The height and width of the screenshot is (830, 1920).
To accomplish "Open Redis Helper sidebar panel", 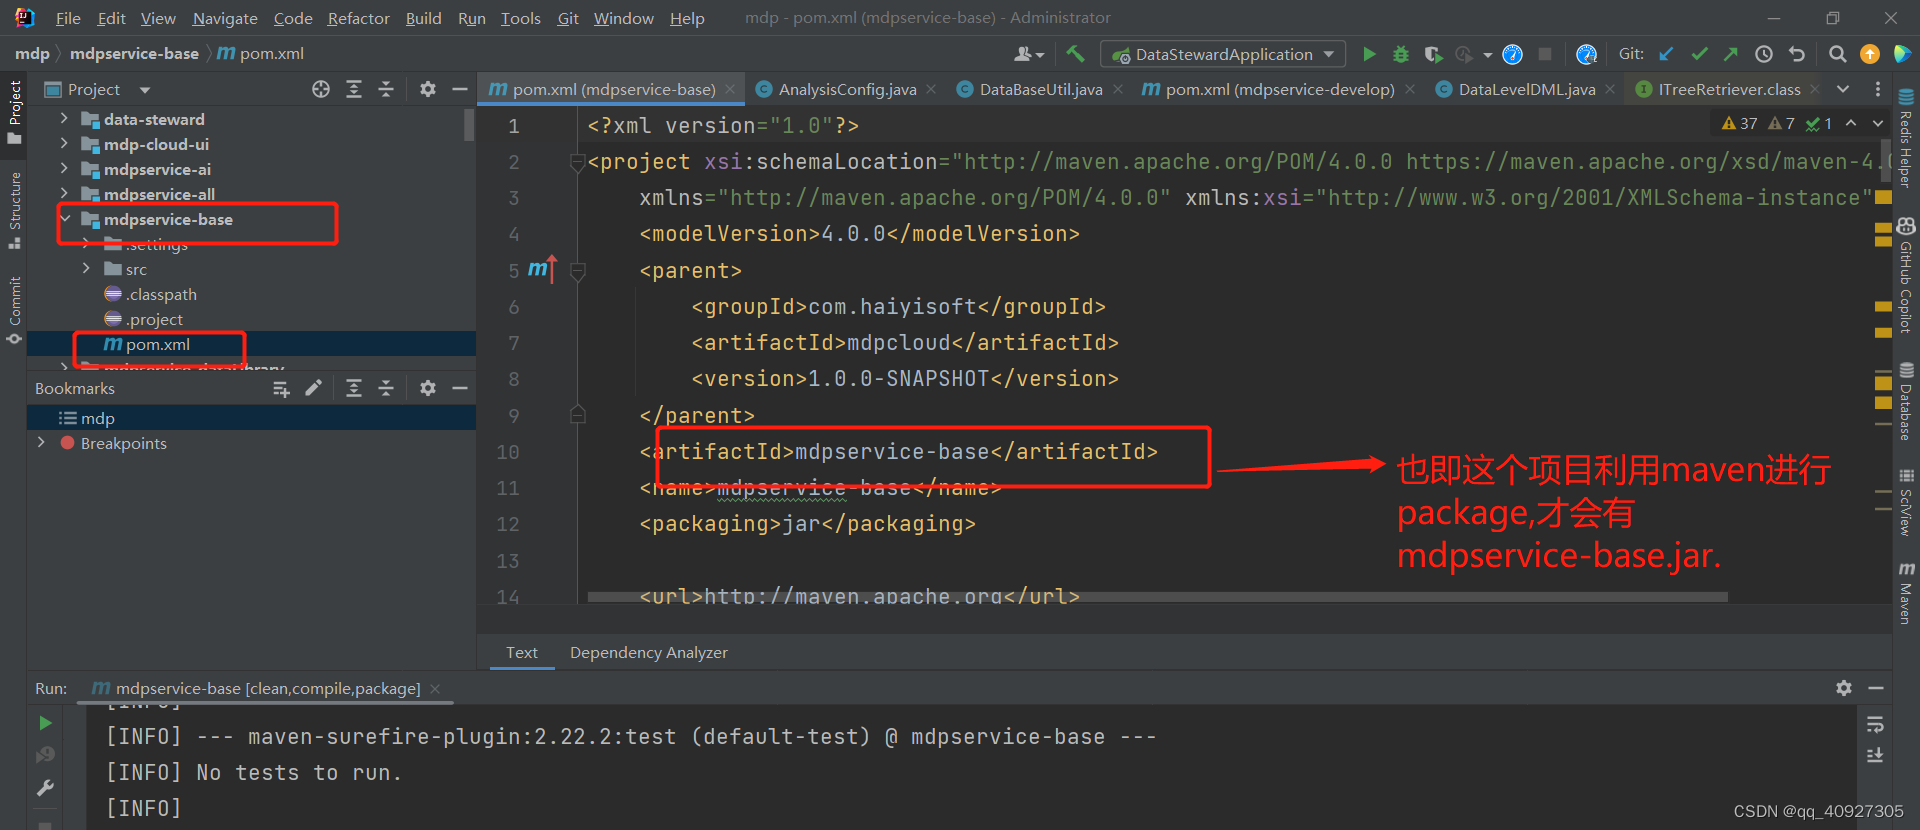I will [x=1906, y=138].
